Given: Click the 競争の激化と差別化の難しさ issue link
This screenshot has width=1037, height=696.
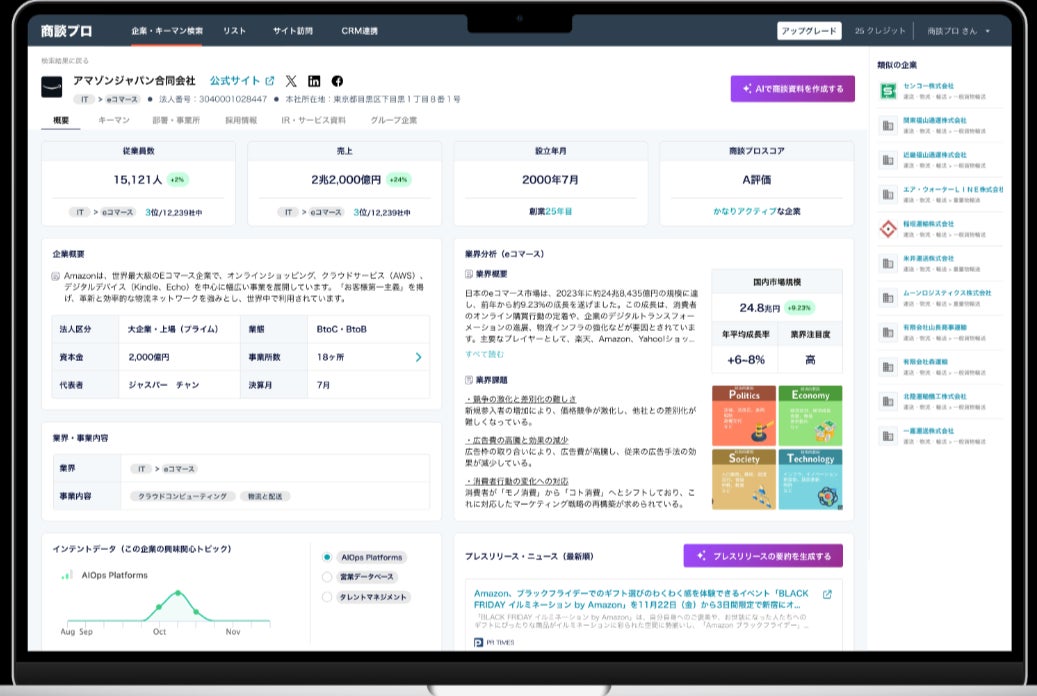Looking at the screenshot, I should click(x=520, y=399).
